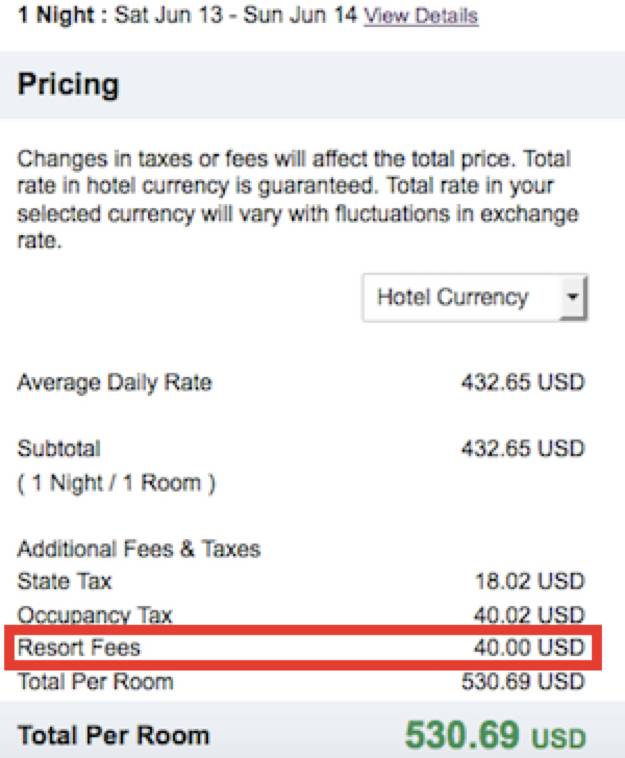Image resolution: width=625 pixels, height=758 pixels.
Task: Click the Subtotal 432.65 USD amount
Action: pos(522,449)
